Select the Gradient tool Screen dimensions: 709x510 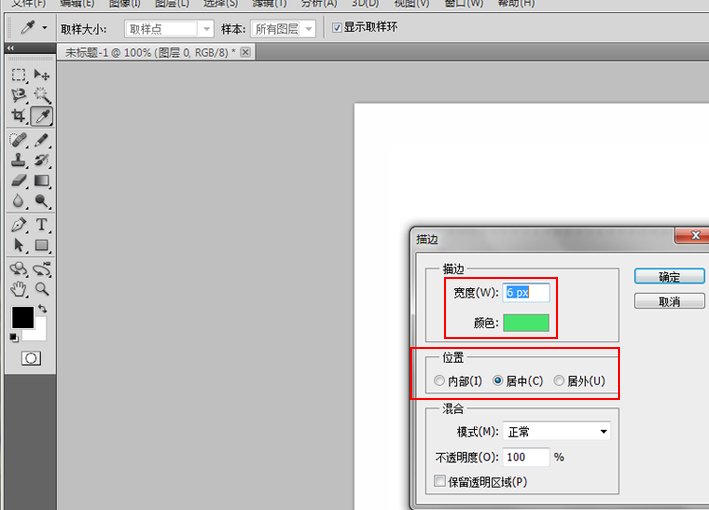tap(42, 180)
